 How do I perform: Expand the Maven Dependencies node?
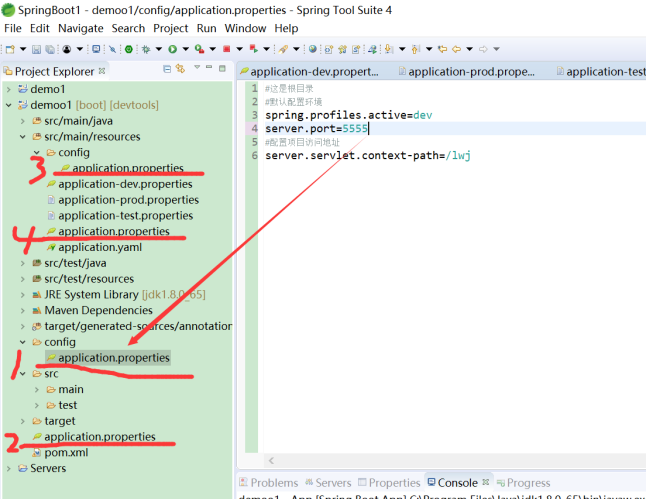(23, 311)
